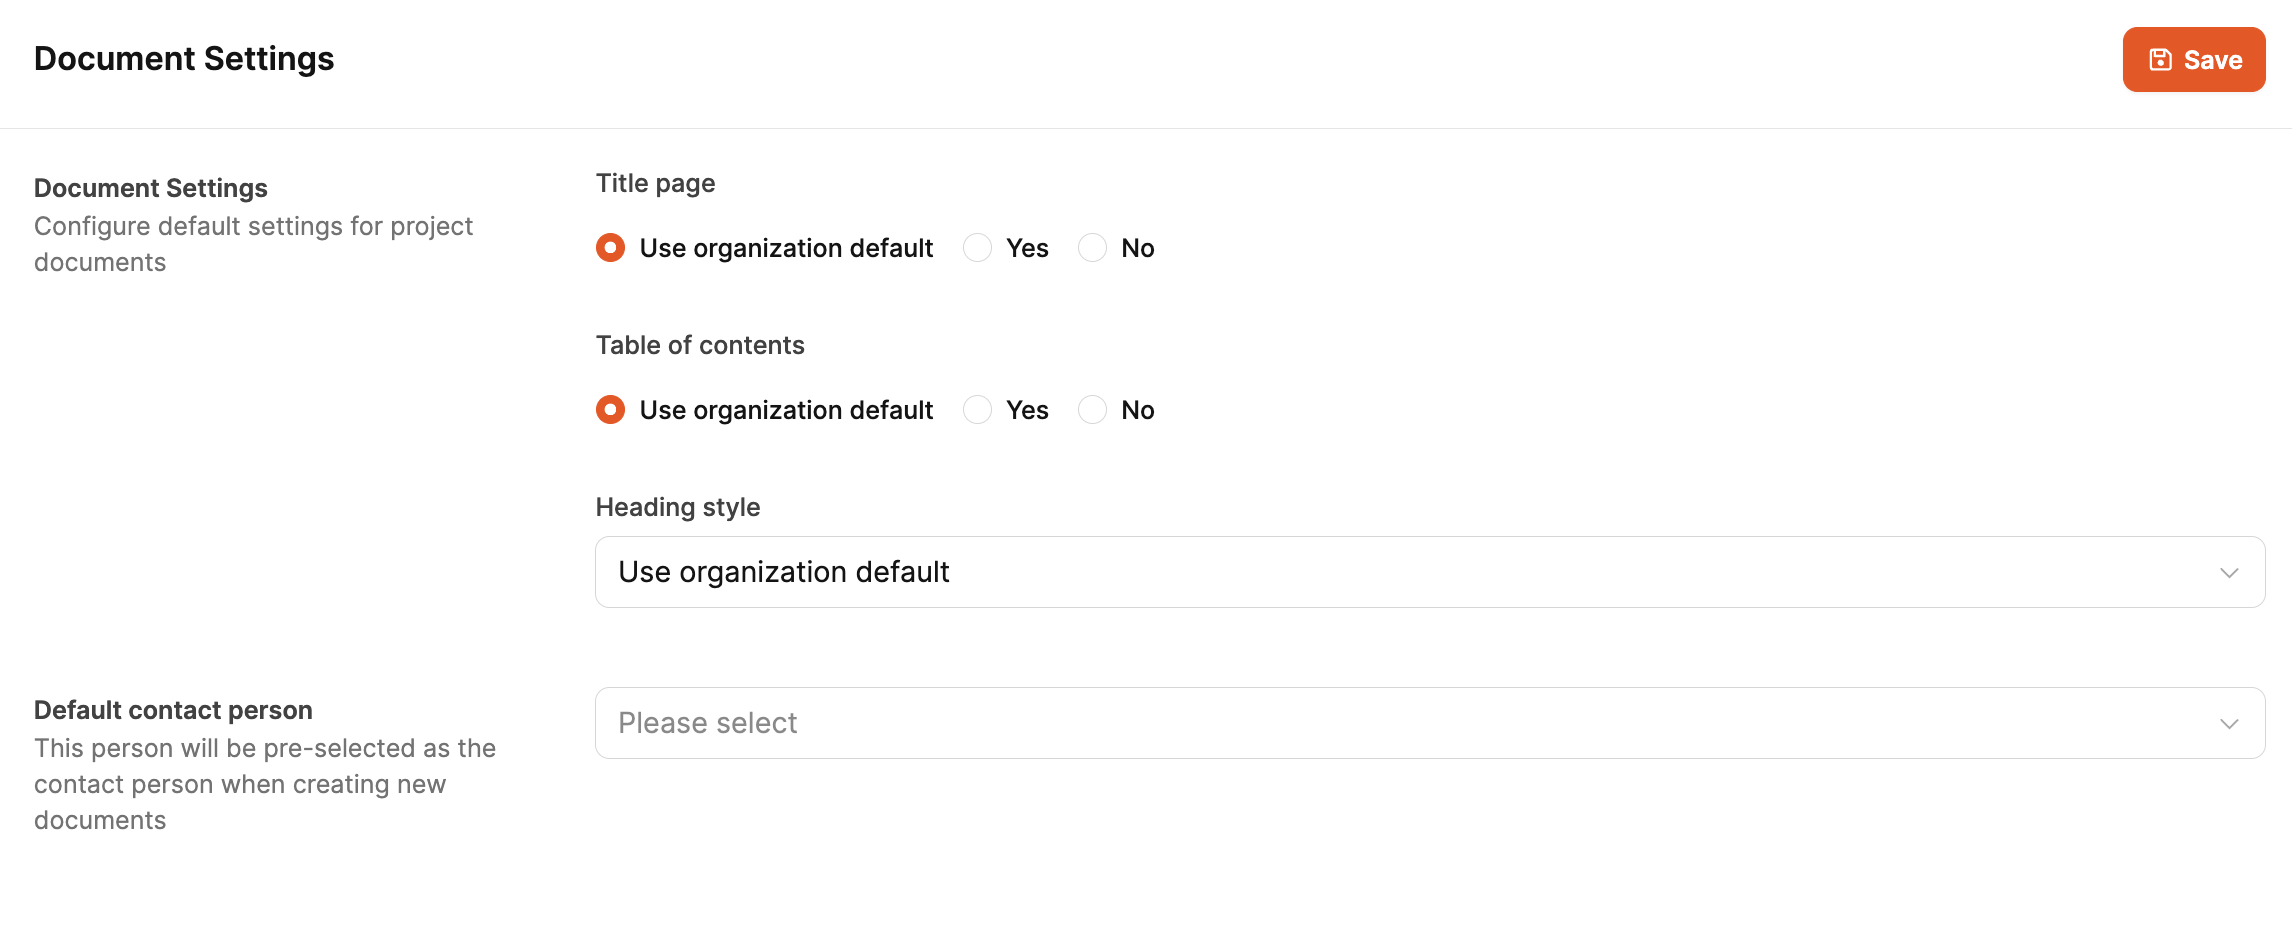Screen dimensions: 2292x926
Task: Click the chevron arrow in Heading style dropdown
Action: pos(2229,573)
